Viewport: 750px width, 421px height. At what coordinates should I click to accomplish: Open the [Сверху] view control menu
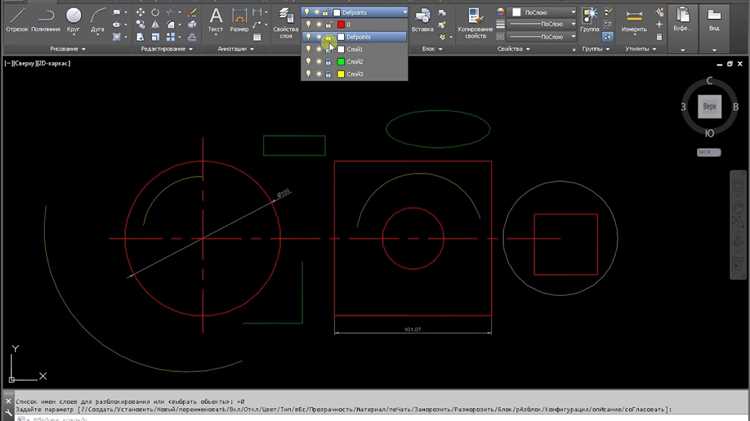point(24,63)
